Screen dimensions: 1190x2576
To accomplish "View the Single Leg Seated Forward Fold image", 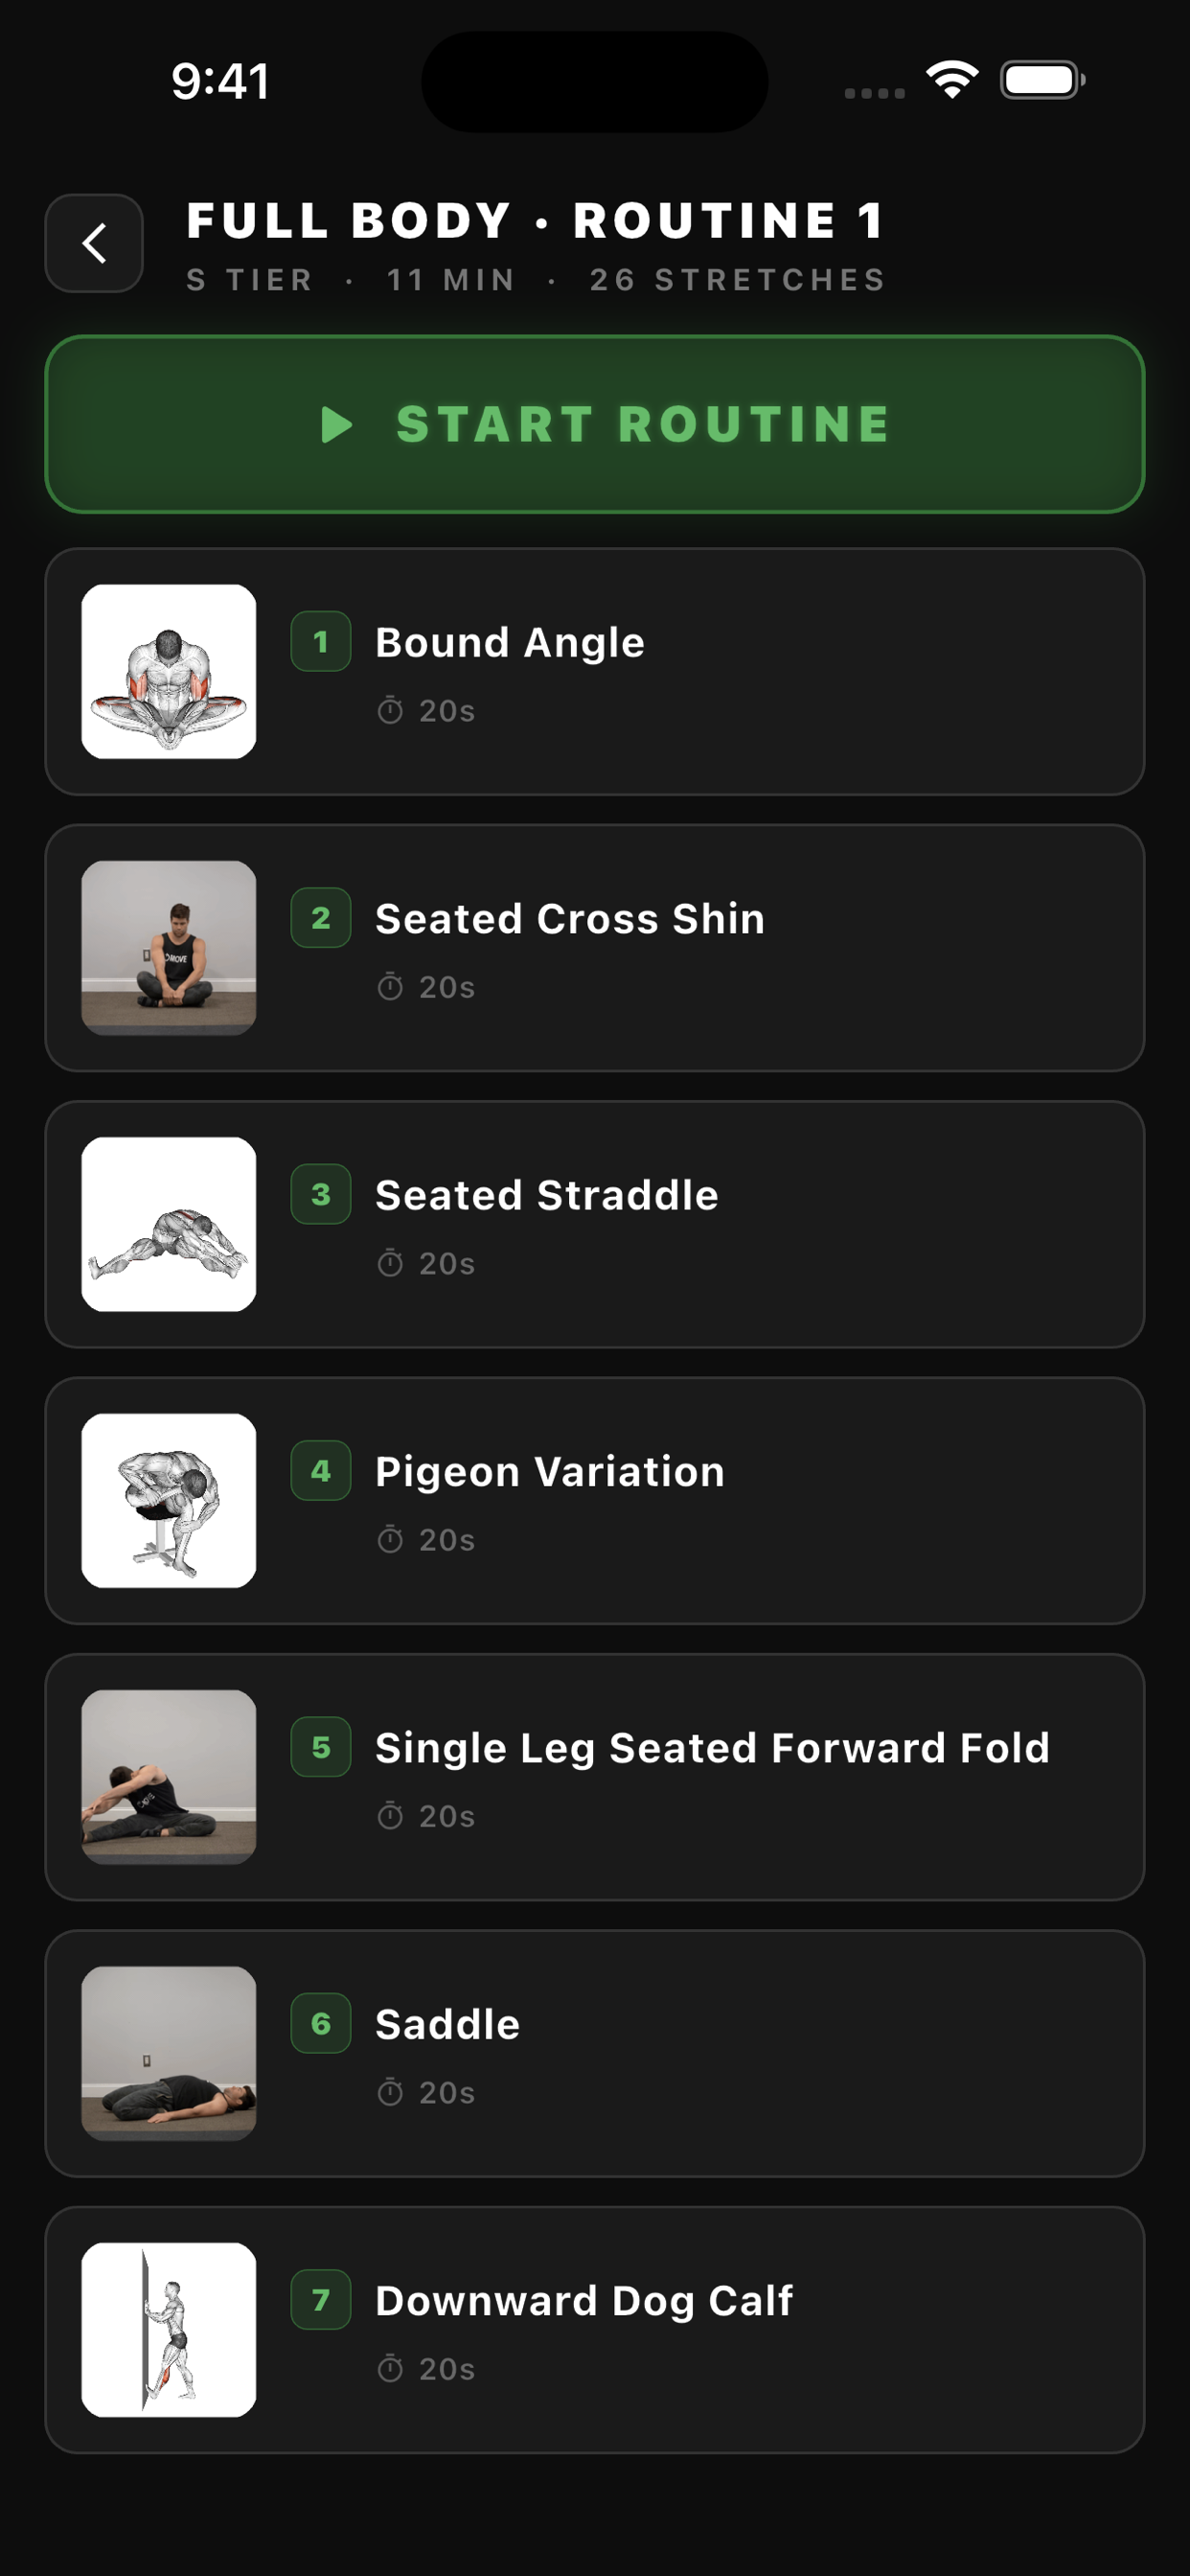I will click(x=169, y=1776).
